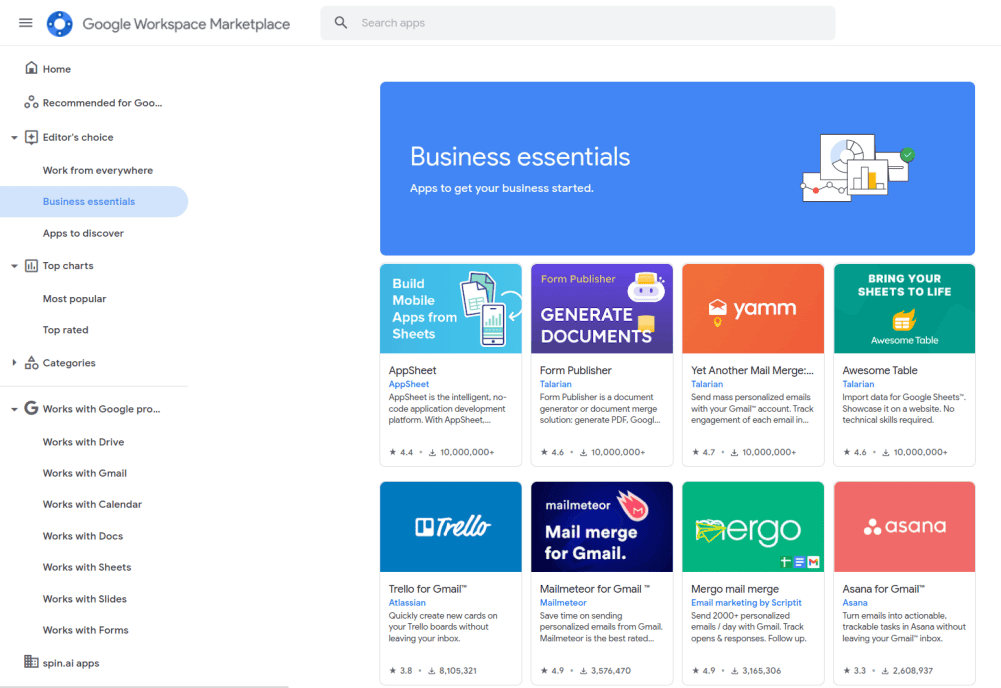1001x688 pixels.
Task: Click the Asana developer link
Action: [855, 602]
